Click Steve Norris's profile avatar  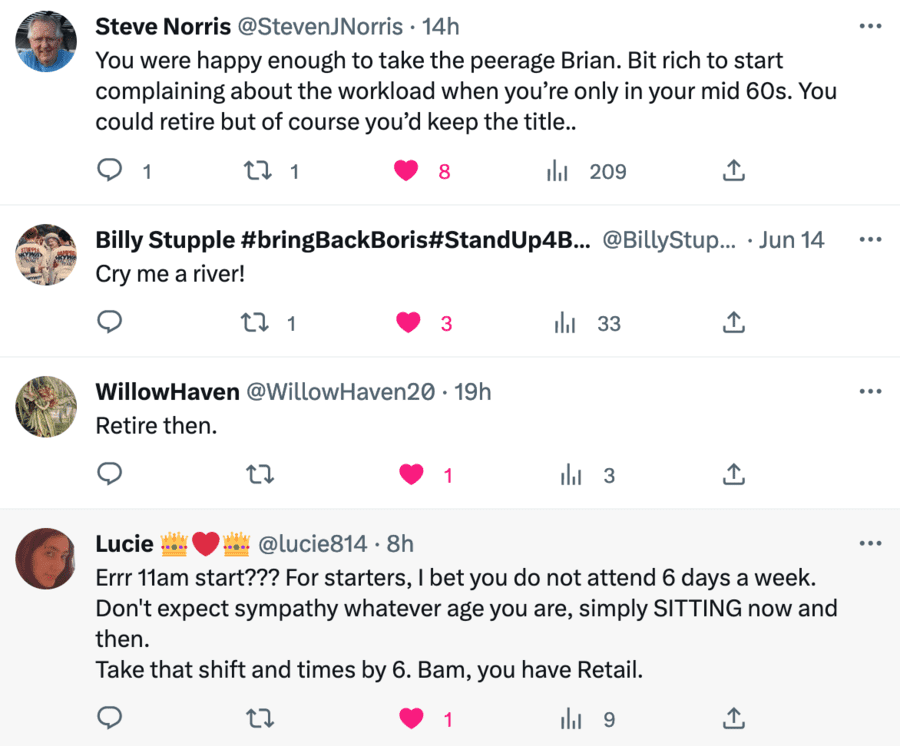point(48,42)
